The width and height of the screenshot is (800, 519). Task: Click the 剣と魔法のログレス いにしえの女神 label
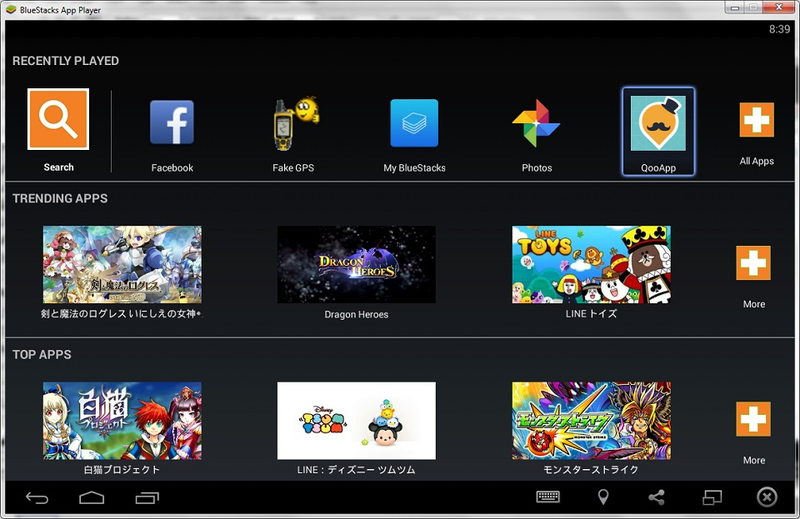click(x=121, y=314)
